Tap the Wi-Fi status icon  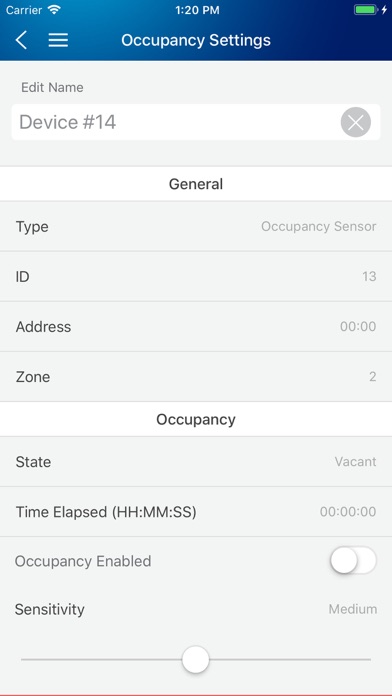[54, 10]
